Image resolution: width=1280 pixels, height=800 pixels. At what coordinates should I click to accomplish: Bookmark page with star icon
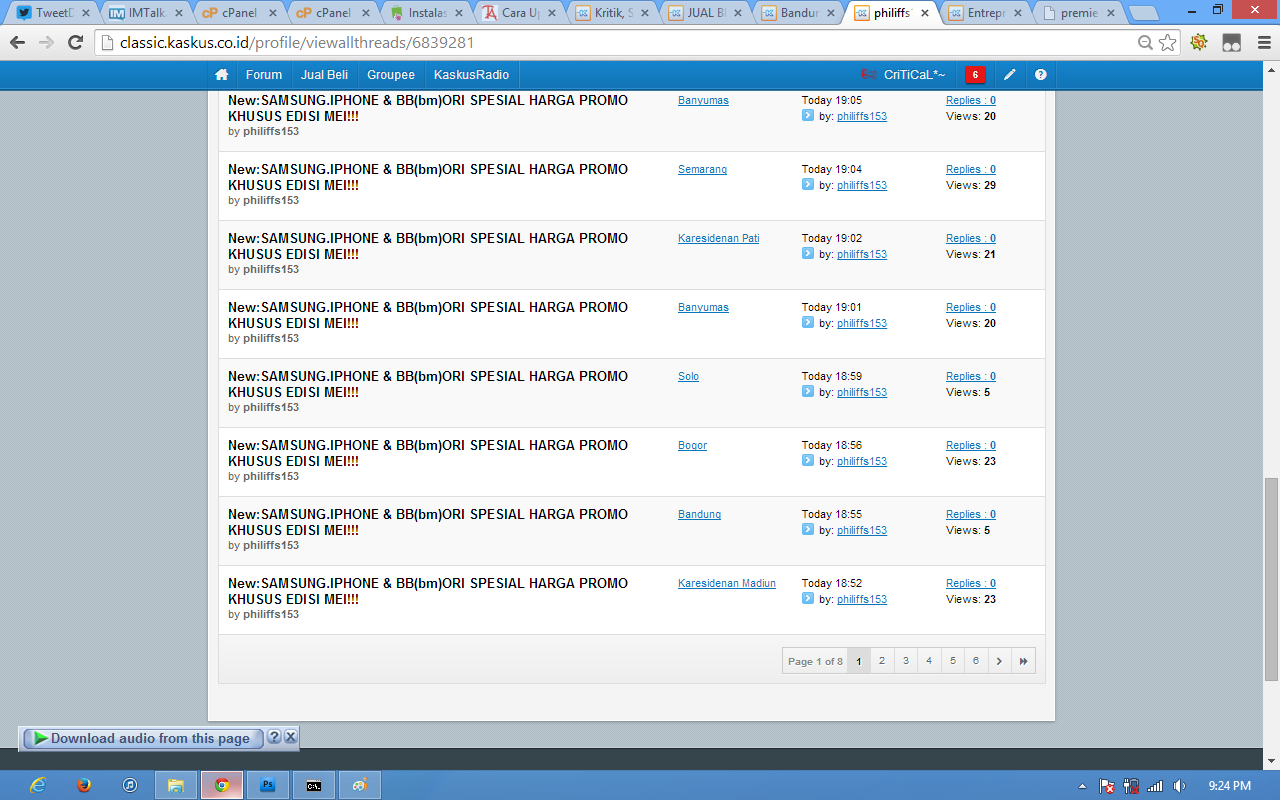click(1167, 43)
